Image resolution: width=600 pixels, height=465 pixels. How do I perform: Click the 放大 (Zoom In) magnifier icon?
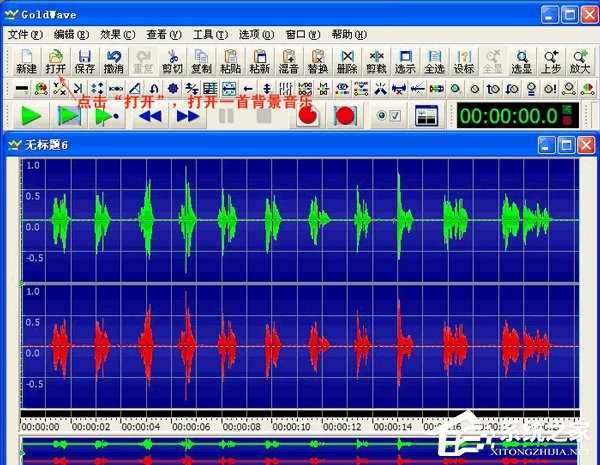pos(580,61)
